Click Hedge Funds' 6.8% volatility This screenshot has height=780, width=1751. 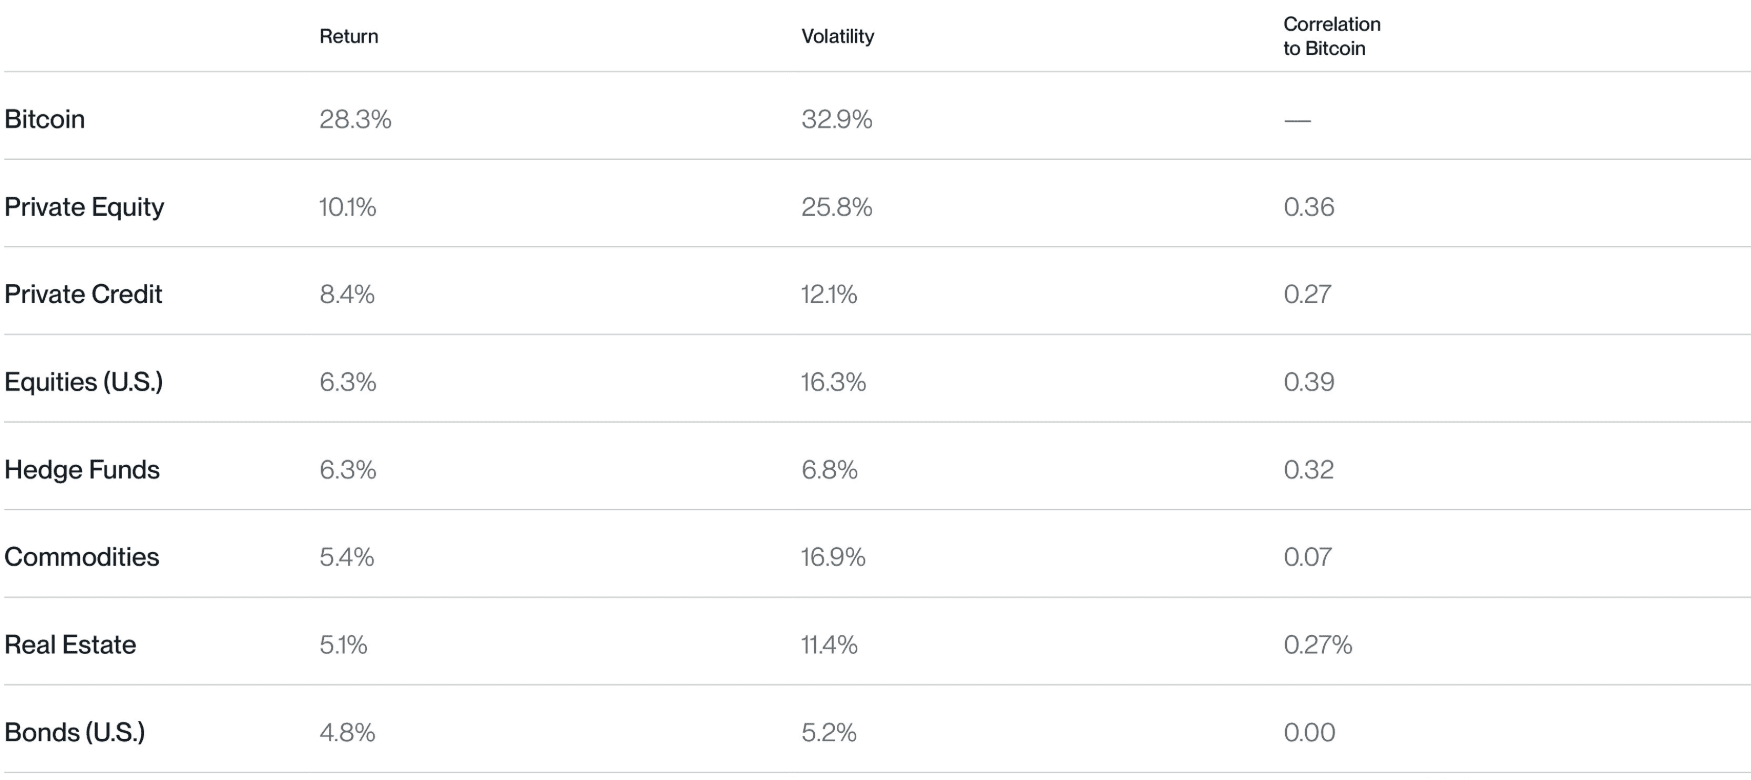(829, 469)
